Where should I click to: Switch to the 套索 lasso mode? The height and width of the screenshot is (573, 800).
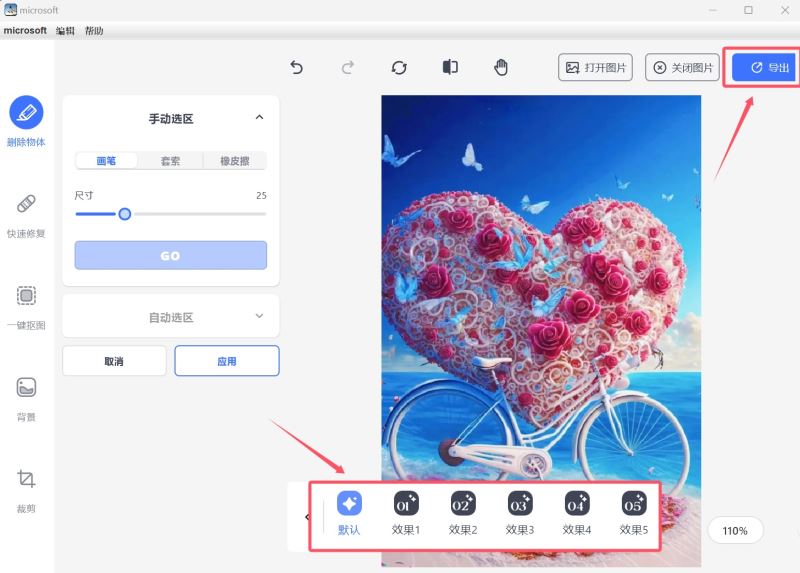coord(170,161)
